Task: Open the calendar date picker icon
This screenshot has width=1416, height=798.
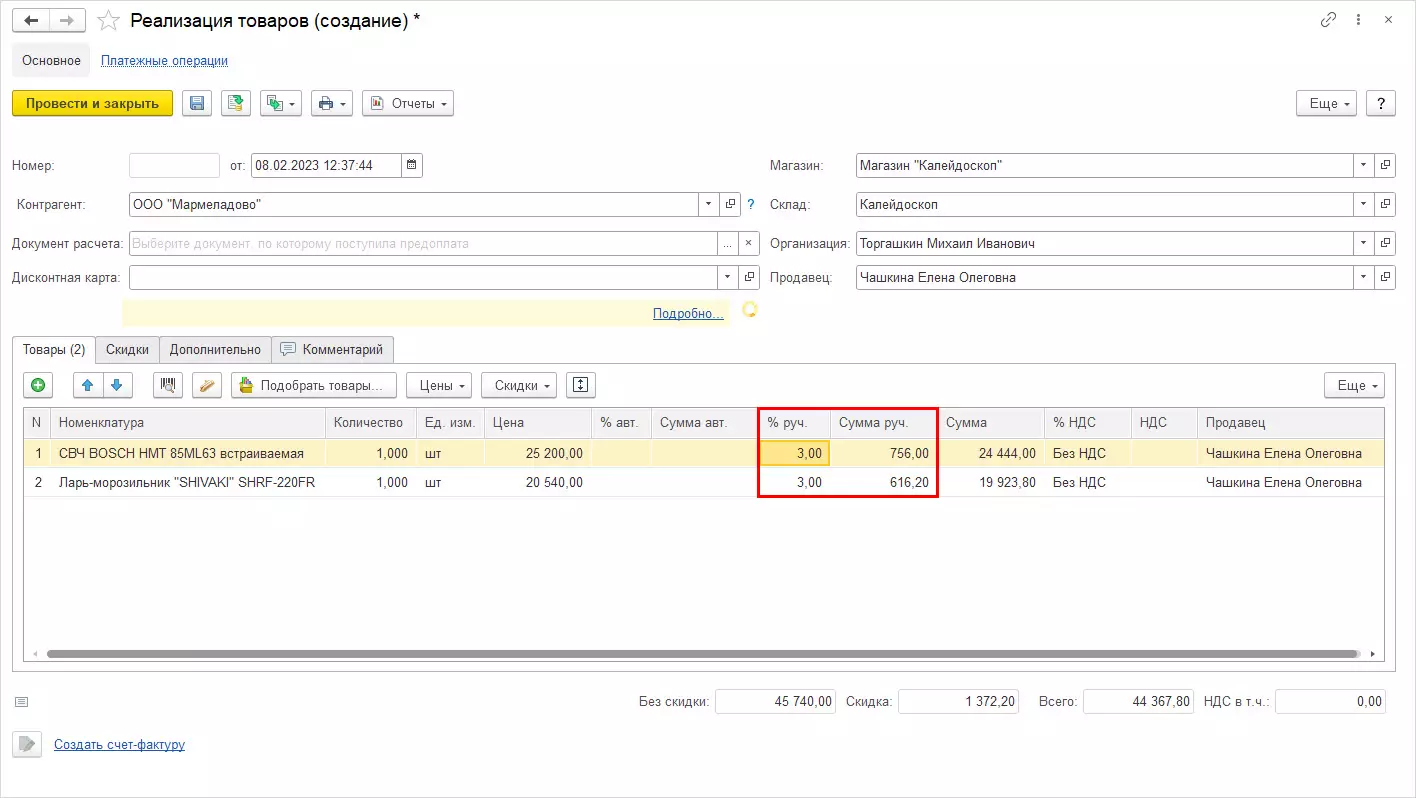Action: tap(412, 165)
